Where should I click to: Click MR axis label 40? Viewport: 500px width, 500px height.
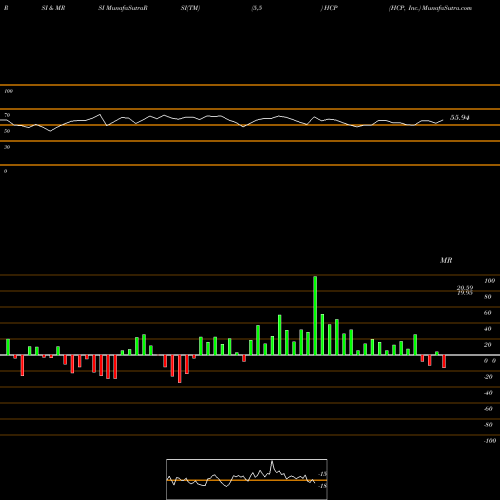click(x=488, y=329)
